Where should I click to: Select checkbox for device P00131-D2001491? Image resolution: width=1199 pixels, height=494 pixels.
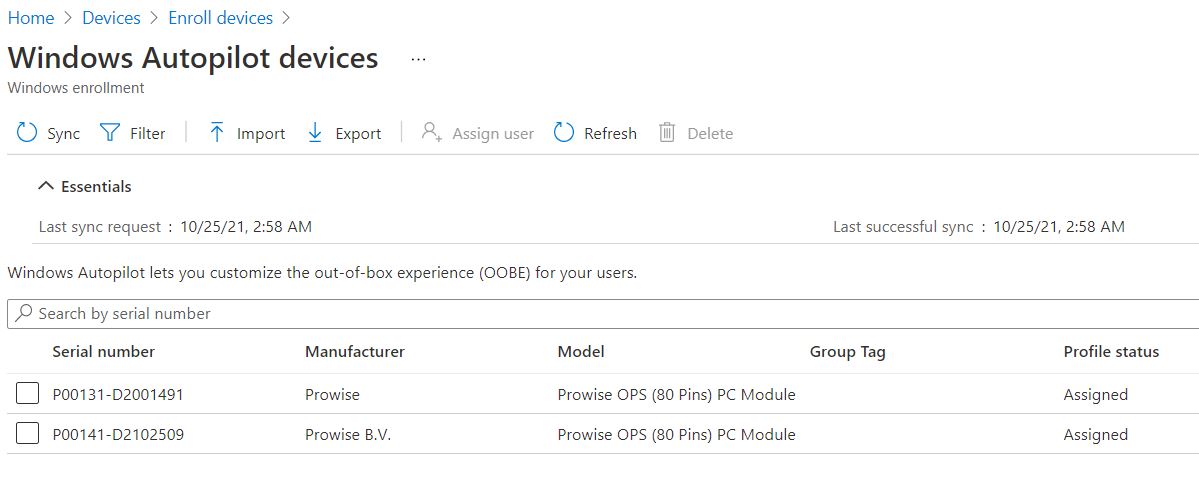pyautogui.click(x=28, y=394)
